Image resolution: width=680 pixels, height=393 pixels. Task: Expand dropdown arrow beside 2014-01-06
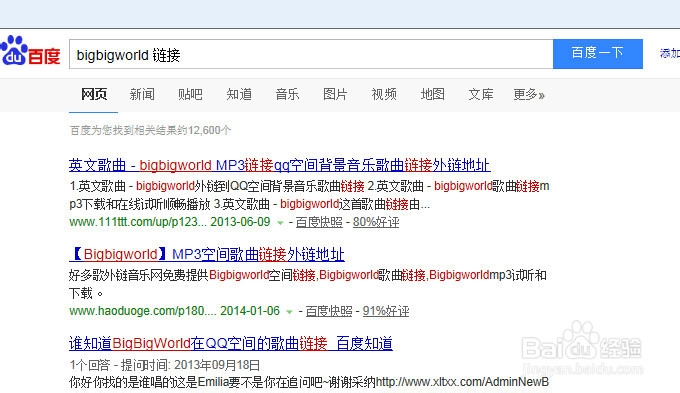pos(289,312)
